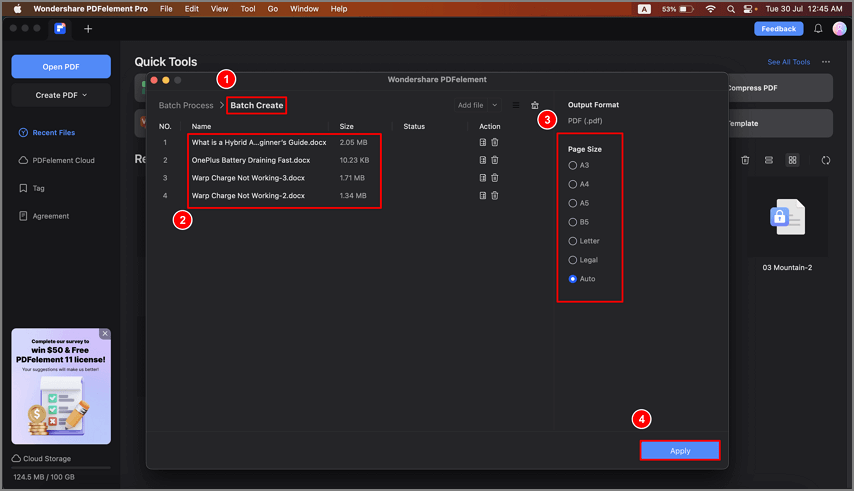Open the Edit menu
Screen dimensions: 854x491
192,9
